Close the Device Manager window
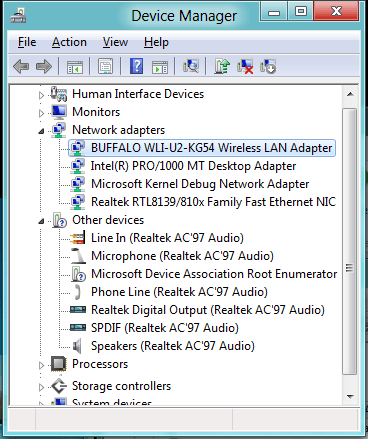The image size is (368, 439). (336, 12)
